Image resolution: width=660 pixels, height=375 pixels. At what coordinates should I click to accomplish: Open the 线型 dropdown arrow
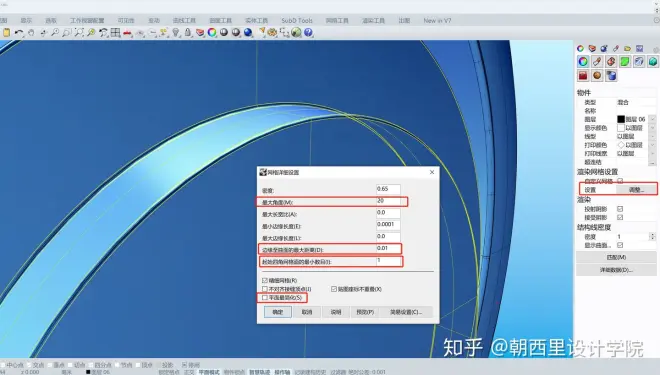click(x=653, y=136)
